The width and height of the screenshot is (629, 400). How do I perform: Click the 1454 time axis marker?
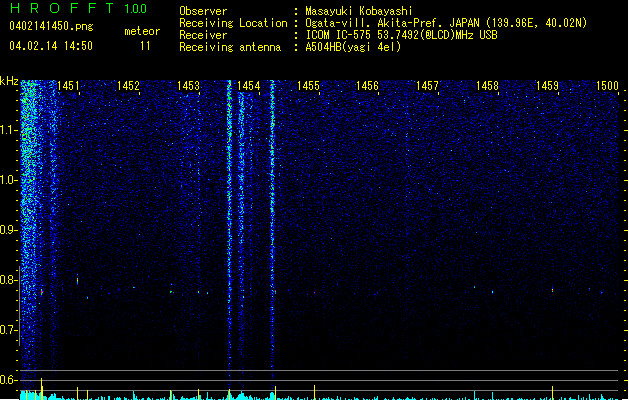249,86
